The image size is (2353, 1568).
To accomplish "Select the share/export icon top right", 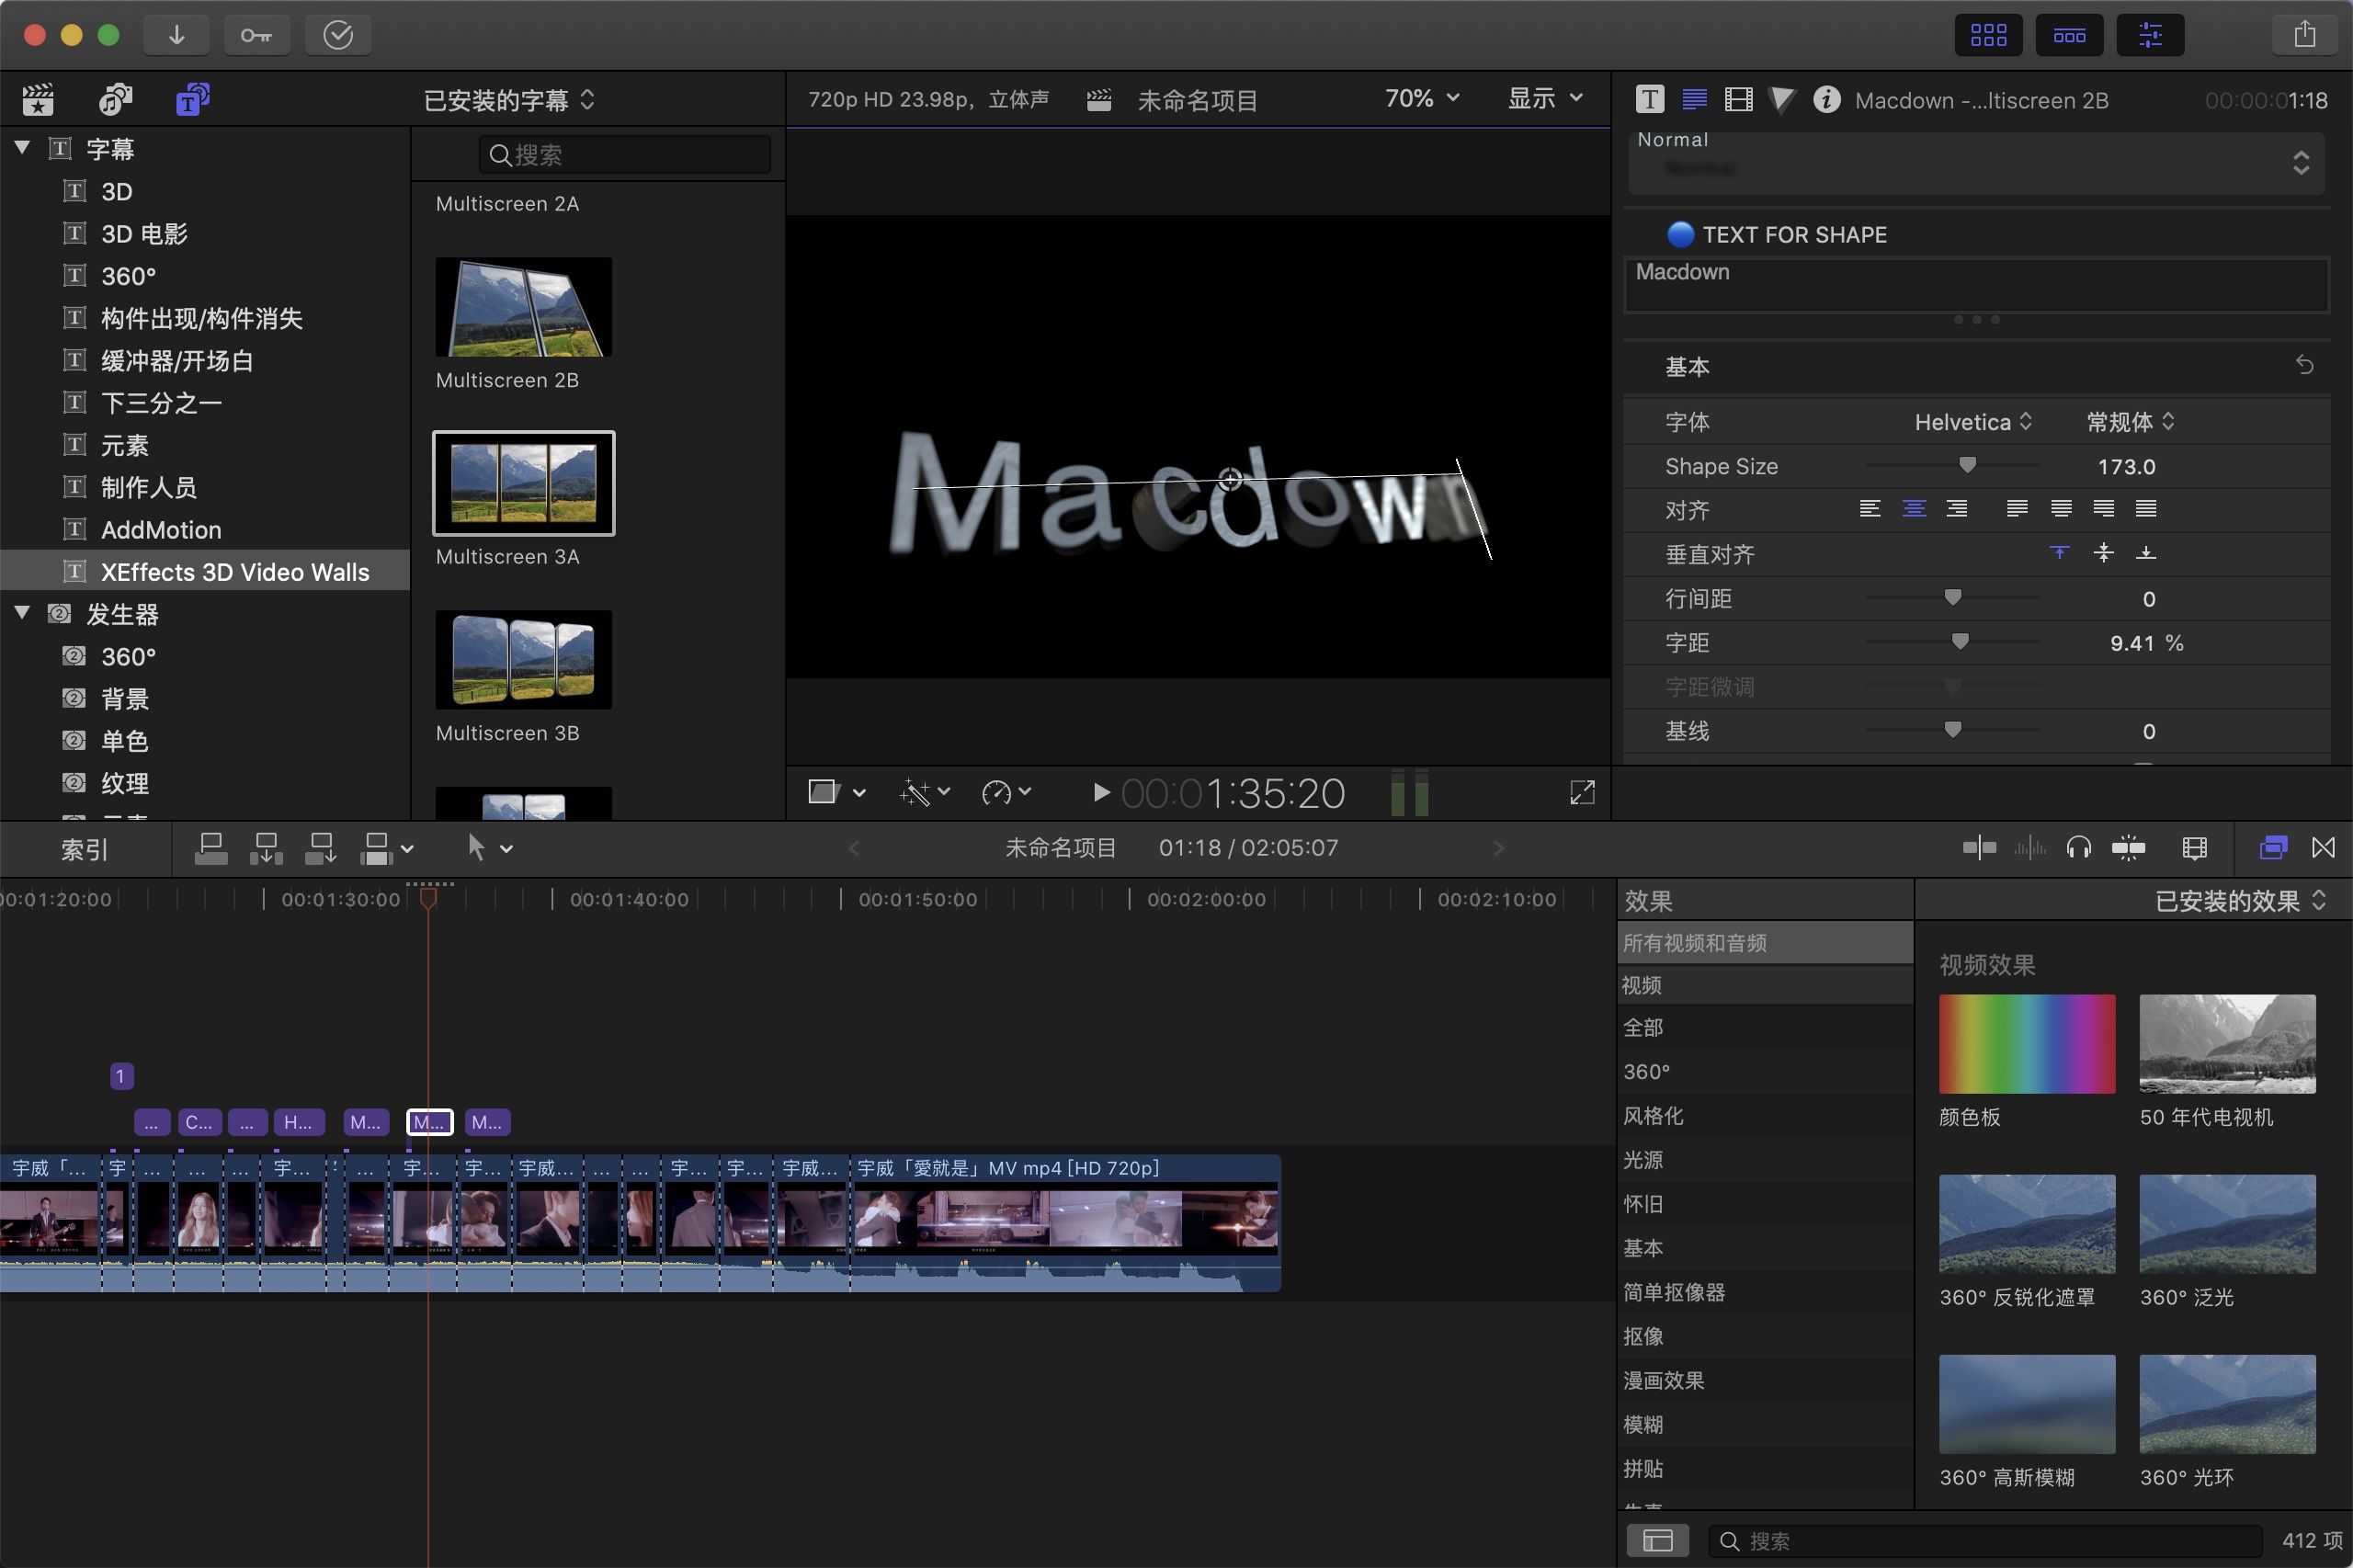I will [x=2304, y=35].
